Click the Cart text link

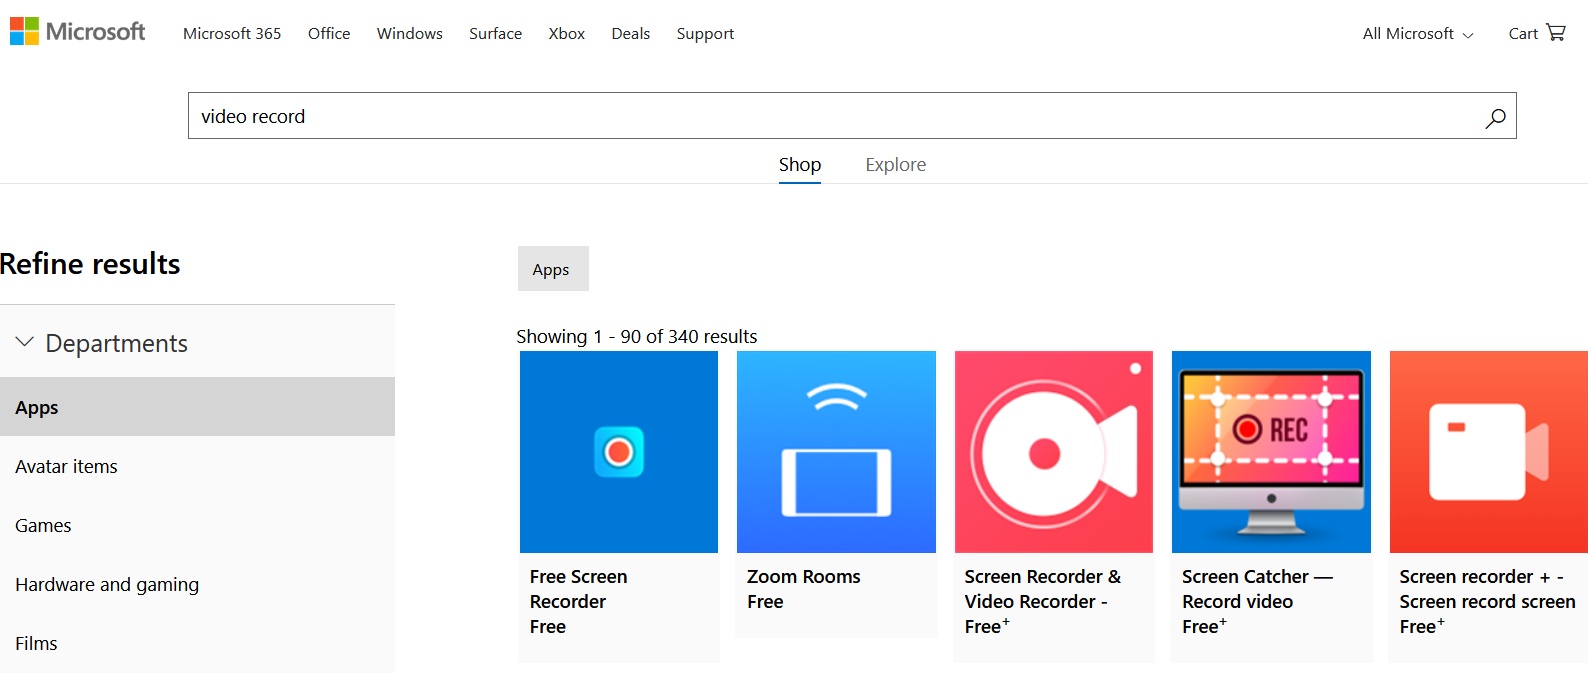1523,34
